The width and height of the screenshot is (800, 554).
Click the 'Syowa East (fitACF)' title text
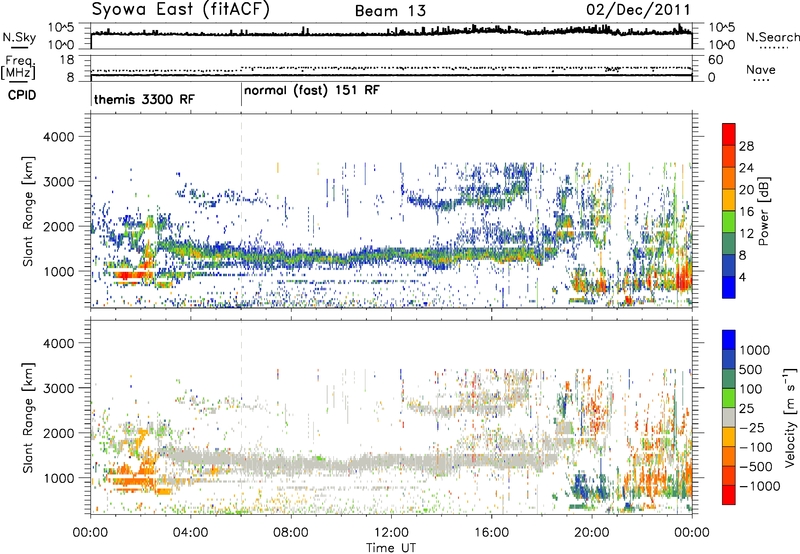click(181, 9)
